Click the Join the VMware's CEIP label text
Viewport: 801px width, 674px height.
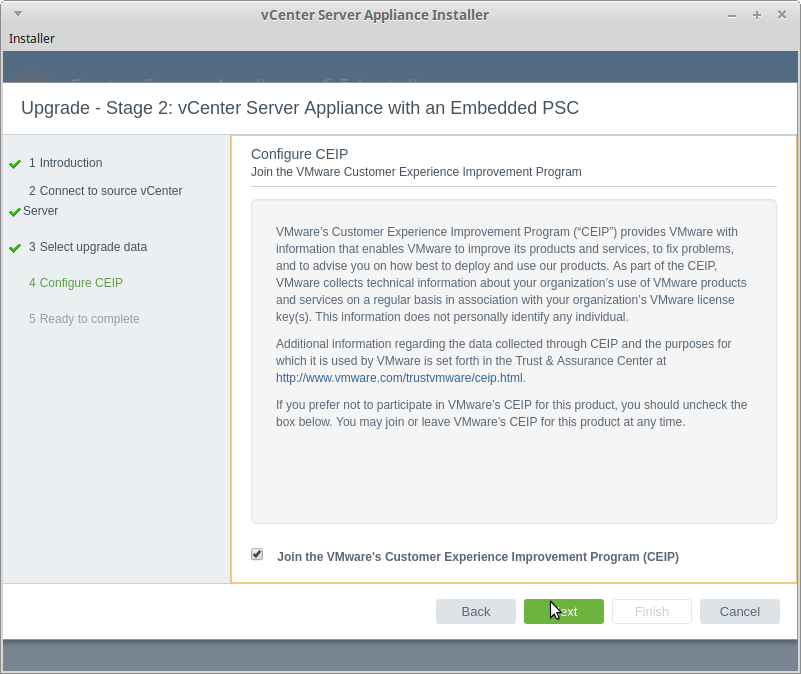click(x=478, y=556)
